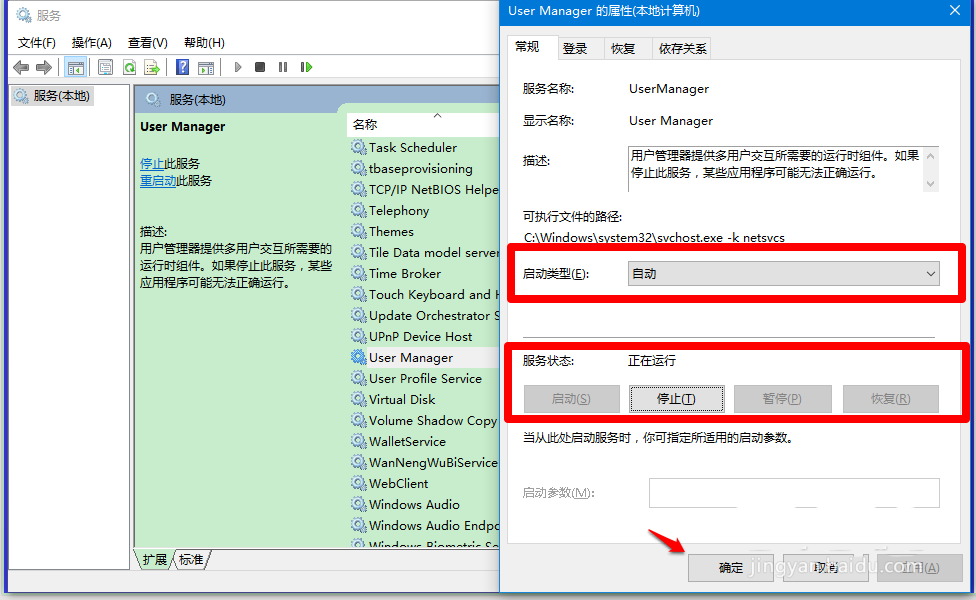Viewport: 976px width, 600px height.
Task: Click the Refresh icon in toolbar
Action: coord(129,67)
